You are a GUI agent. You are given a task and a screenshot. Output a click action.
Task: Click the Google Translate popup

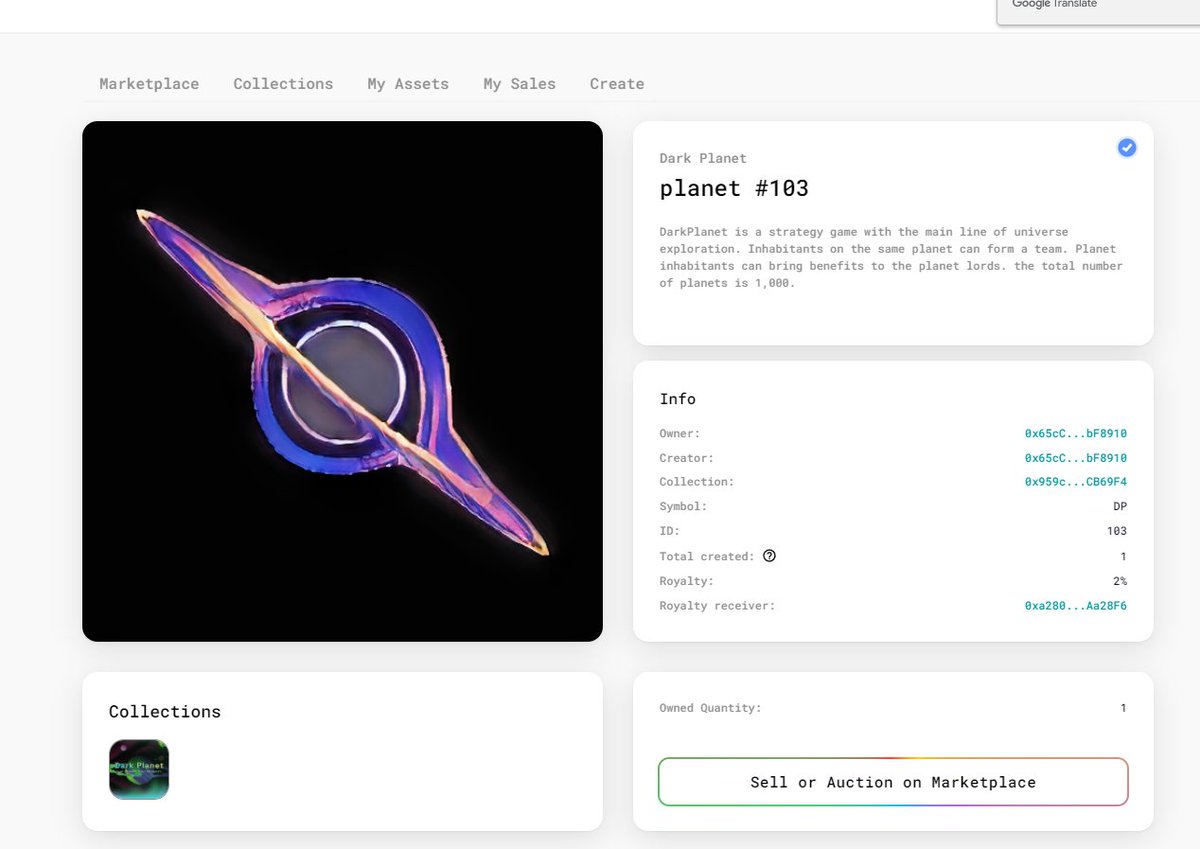point(1098,12)
